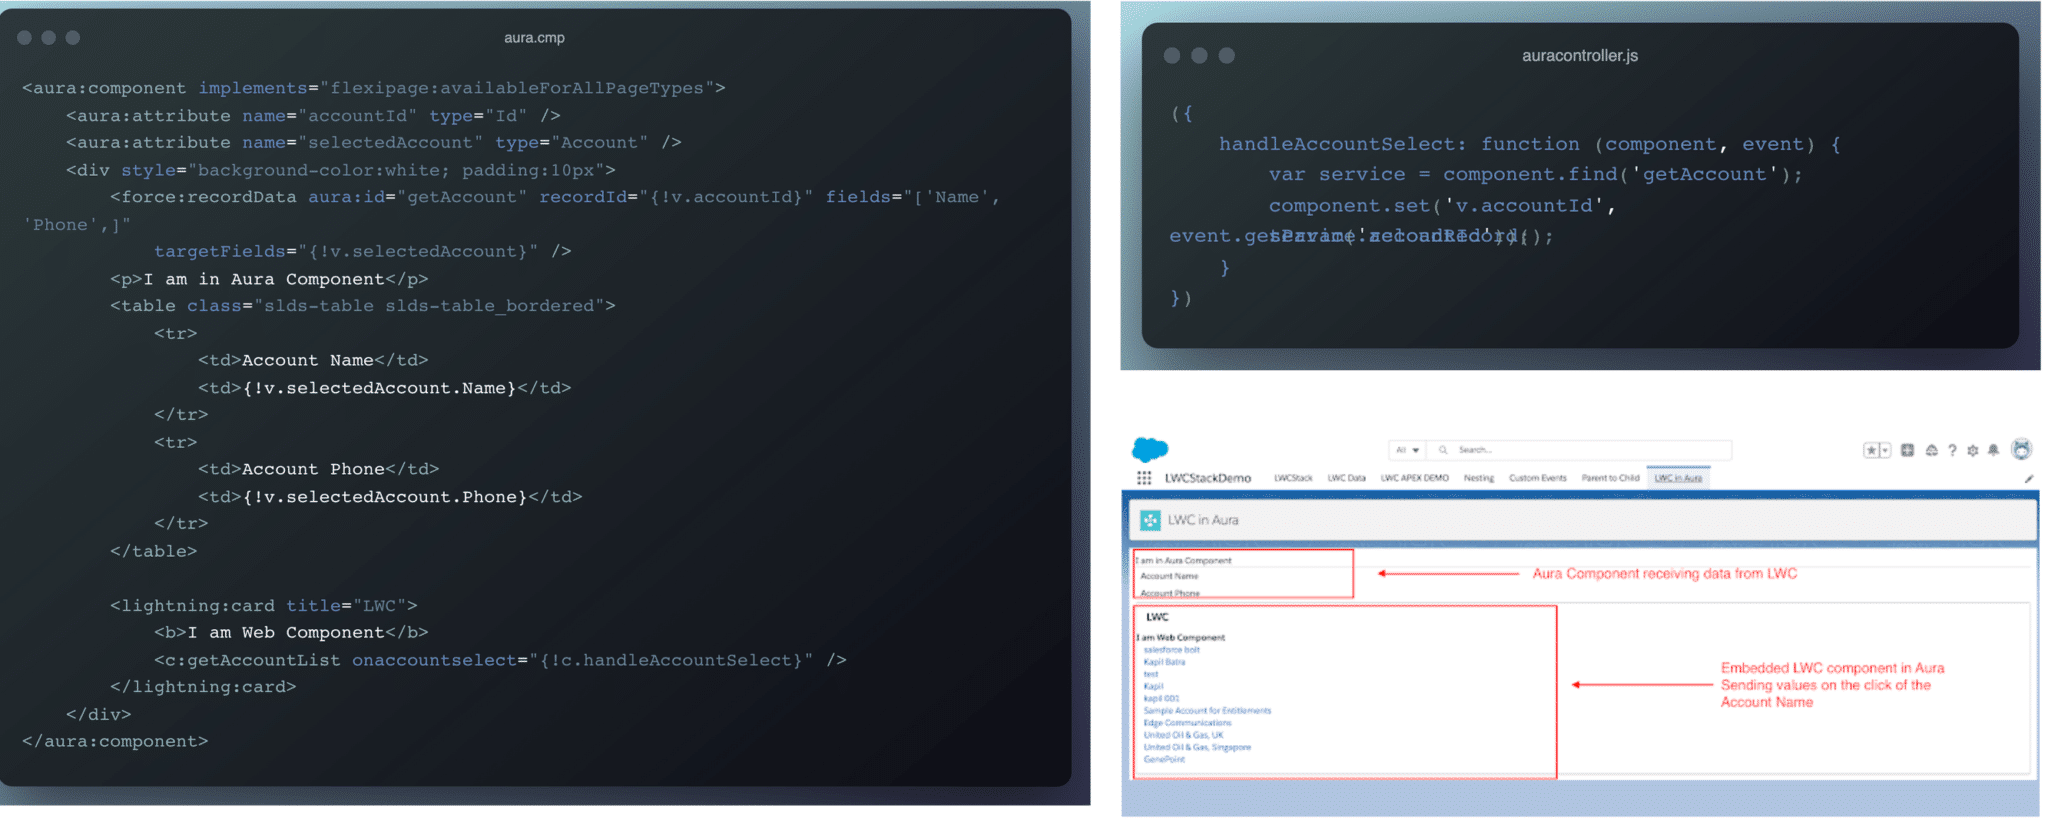2048x825 pixels.
Task: Click the LWC in Aura page icon
Action: [x=1150, y=520]
